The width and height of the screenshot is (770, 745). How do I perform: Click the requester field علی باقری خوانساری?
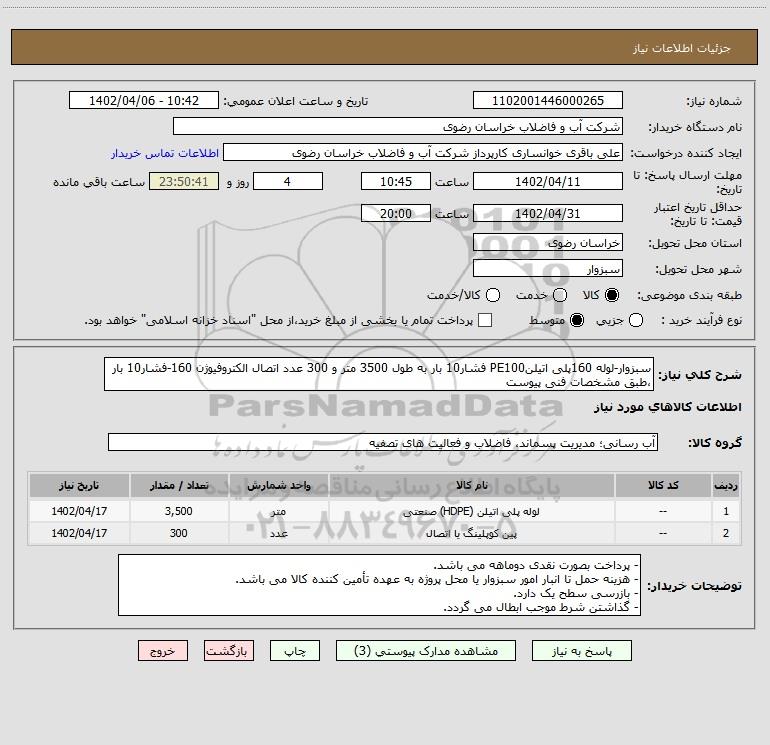point(423,153)
